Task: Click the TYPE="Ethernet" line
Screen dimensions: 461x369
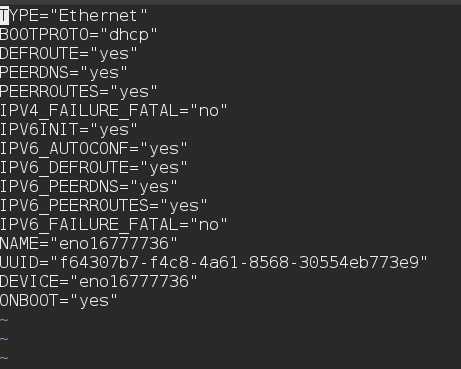Action: [74, 16]
